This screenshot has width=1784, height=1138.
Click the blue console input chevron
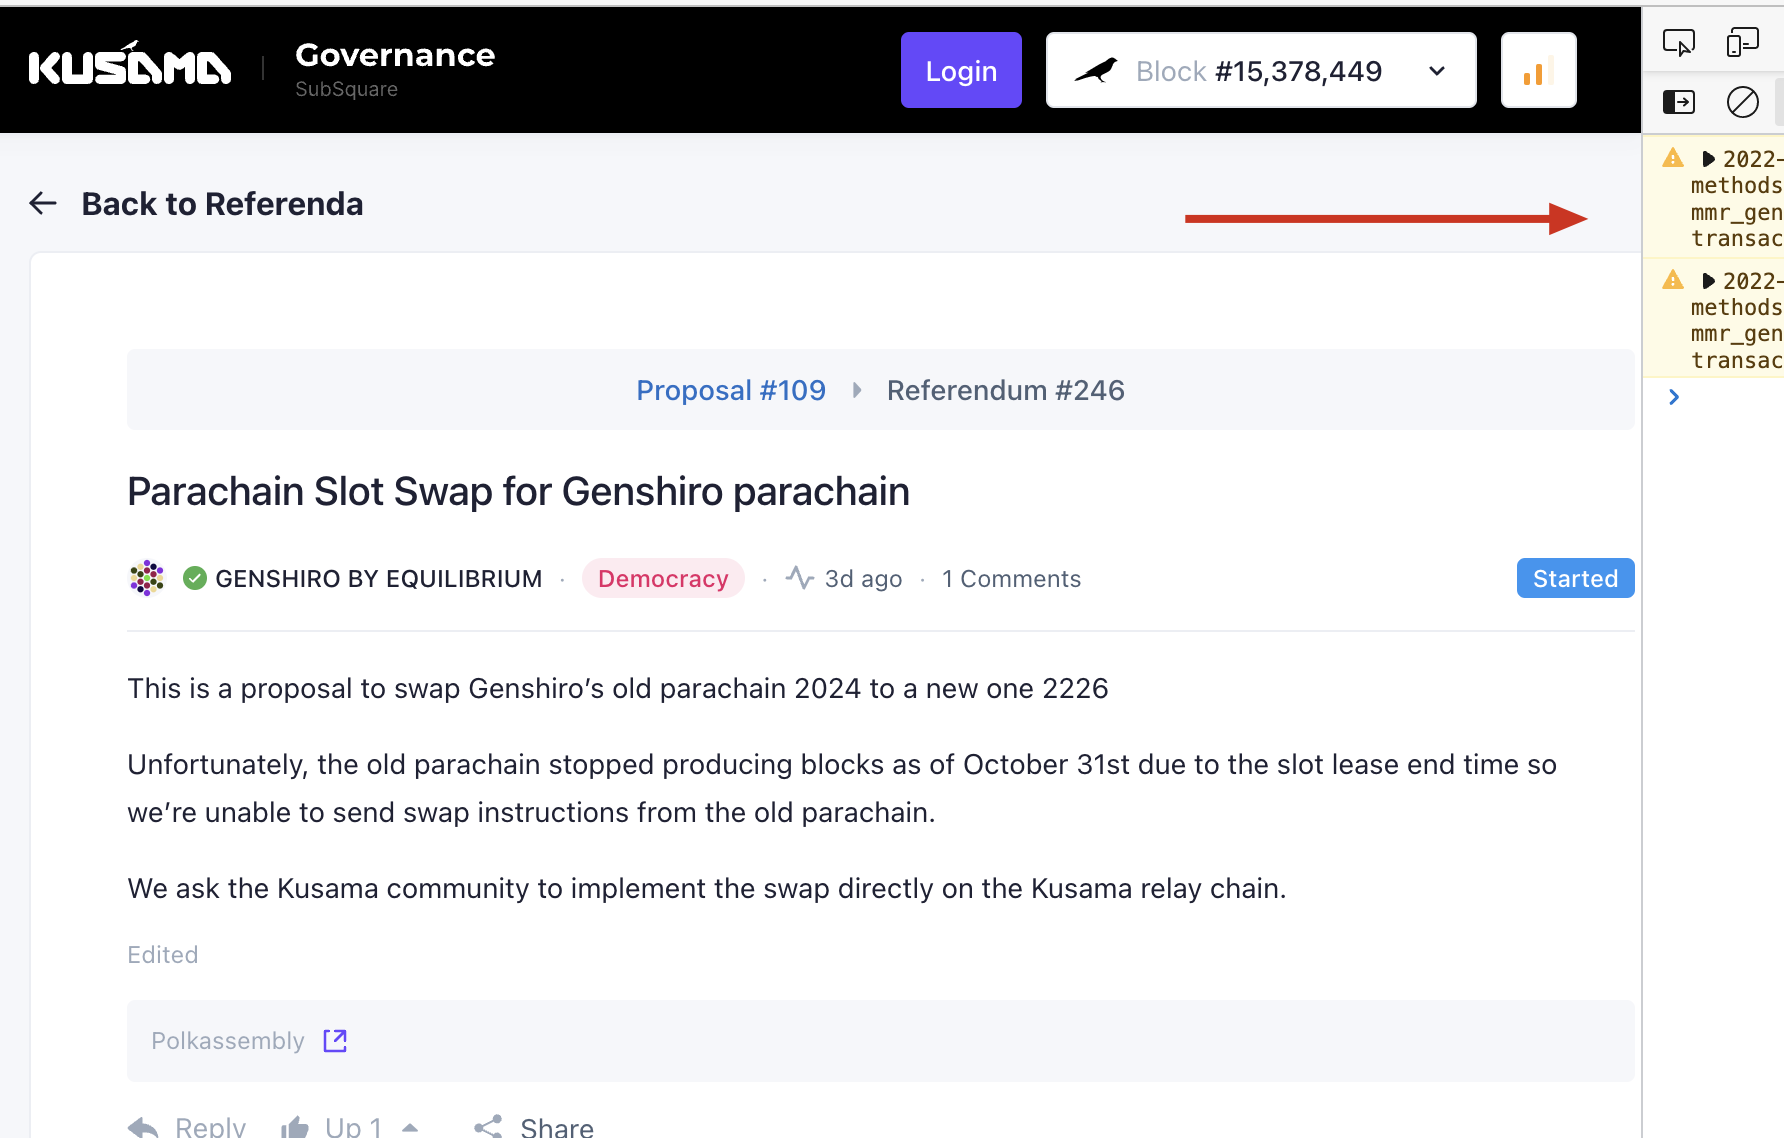click(1674, 397)
